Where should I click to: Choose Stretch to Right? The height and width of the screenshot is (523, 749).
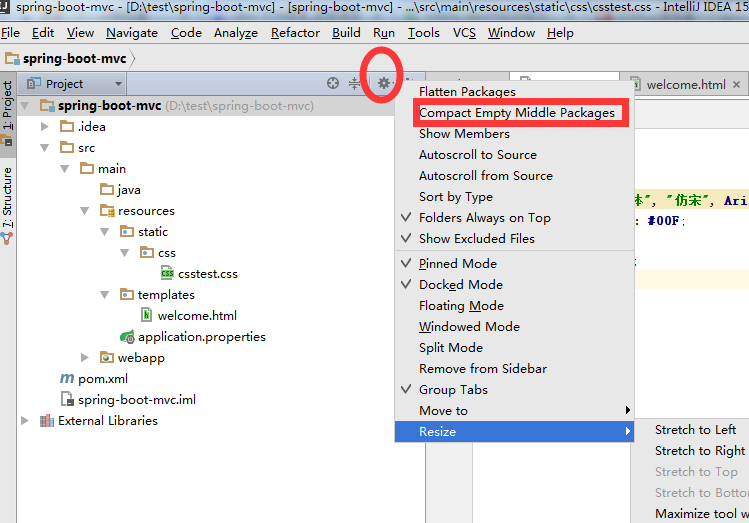coord(700,451)
